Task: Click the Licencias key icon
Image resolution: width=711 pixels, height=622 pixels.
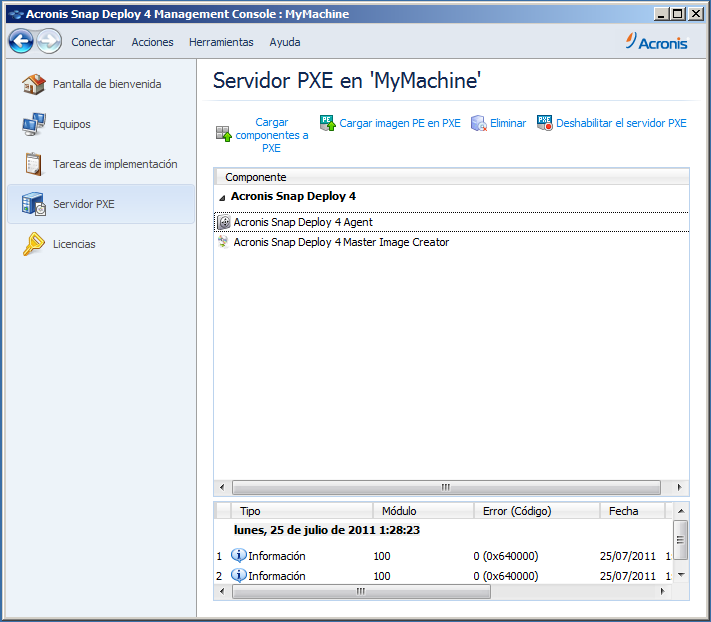Action: [x=34, y=244]
